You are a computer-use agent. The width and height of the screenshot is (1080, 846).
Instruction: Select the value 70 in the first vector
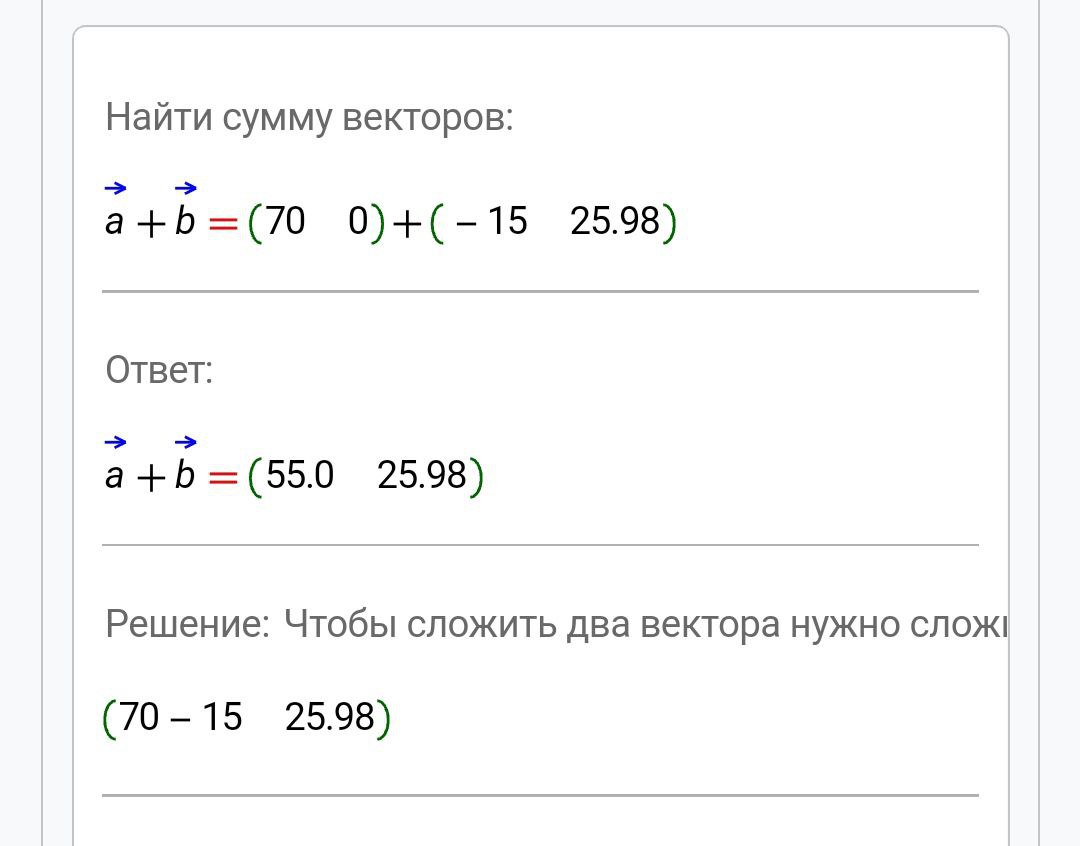click(285, 222)
